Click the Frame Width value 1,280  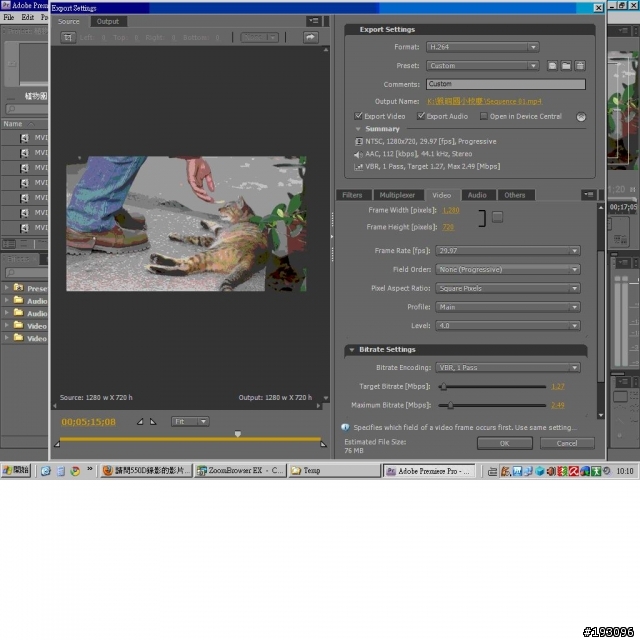(x=451, y=210)
